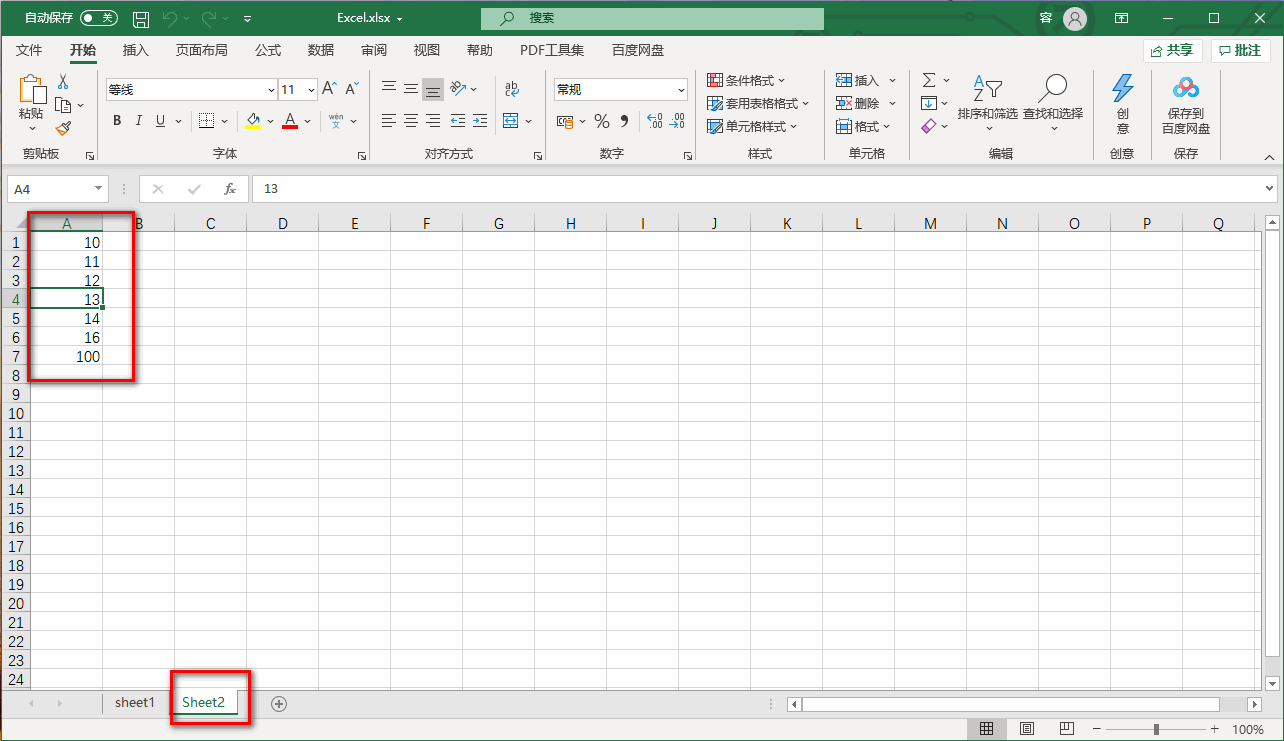1284x741 pixels.
Task: Click the AutoSum sigma icon
Action: tap(929, 80)
